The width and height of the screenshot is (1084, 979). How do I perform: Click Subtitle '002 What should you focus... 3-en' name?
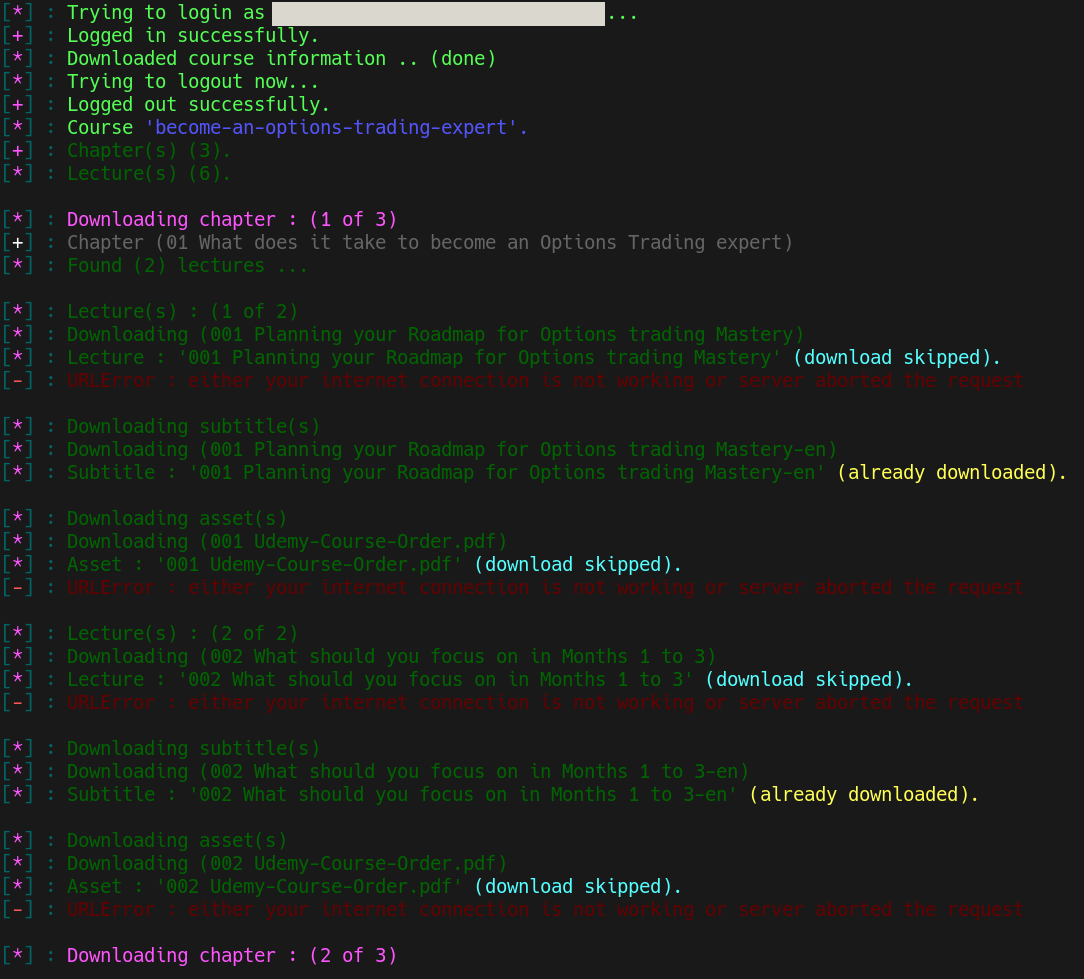point(462,794)
